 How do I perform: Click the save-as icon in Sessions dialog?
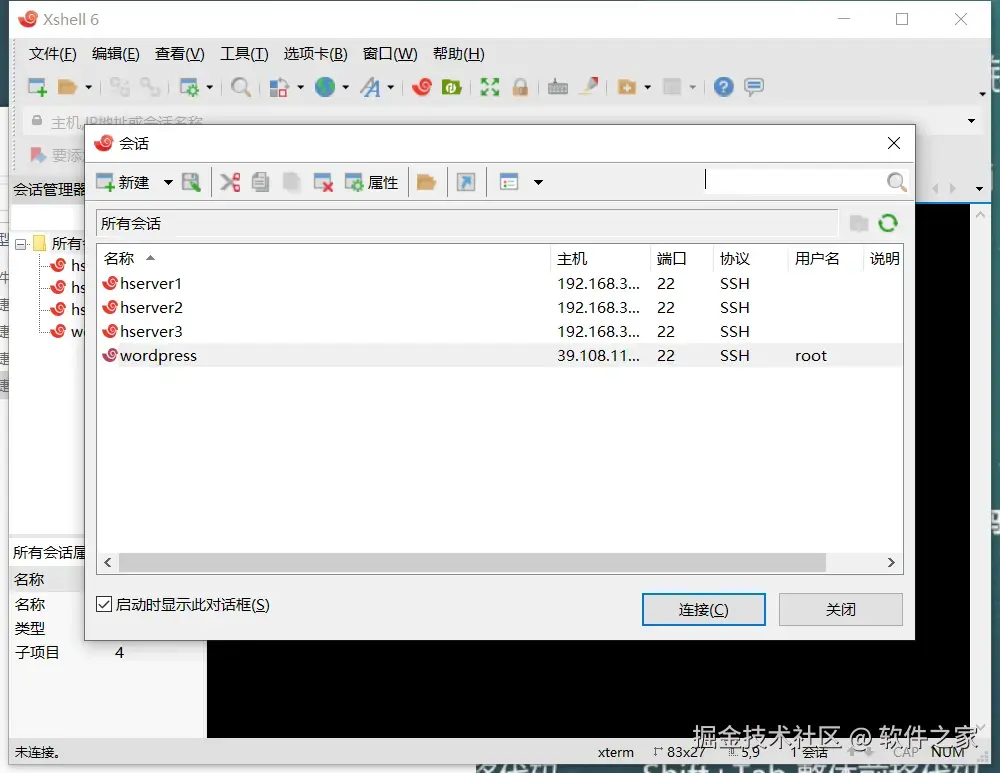coord(191,182)
